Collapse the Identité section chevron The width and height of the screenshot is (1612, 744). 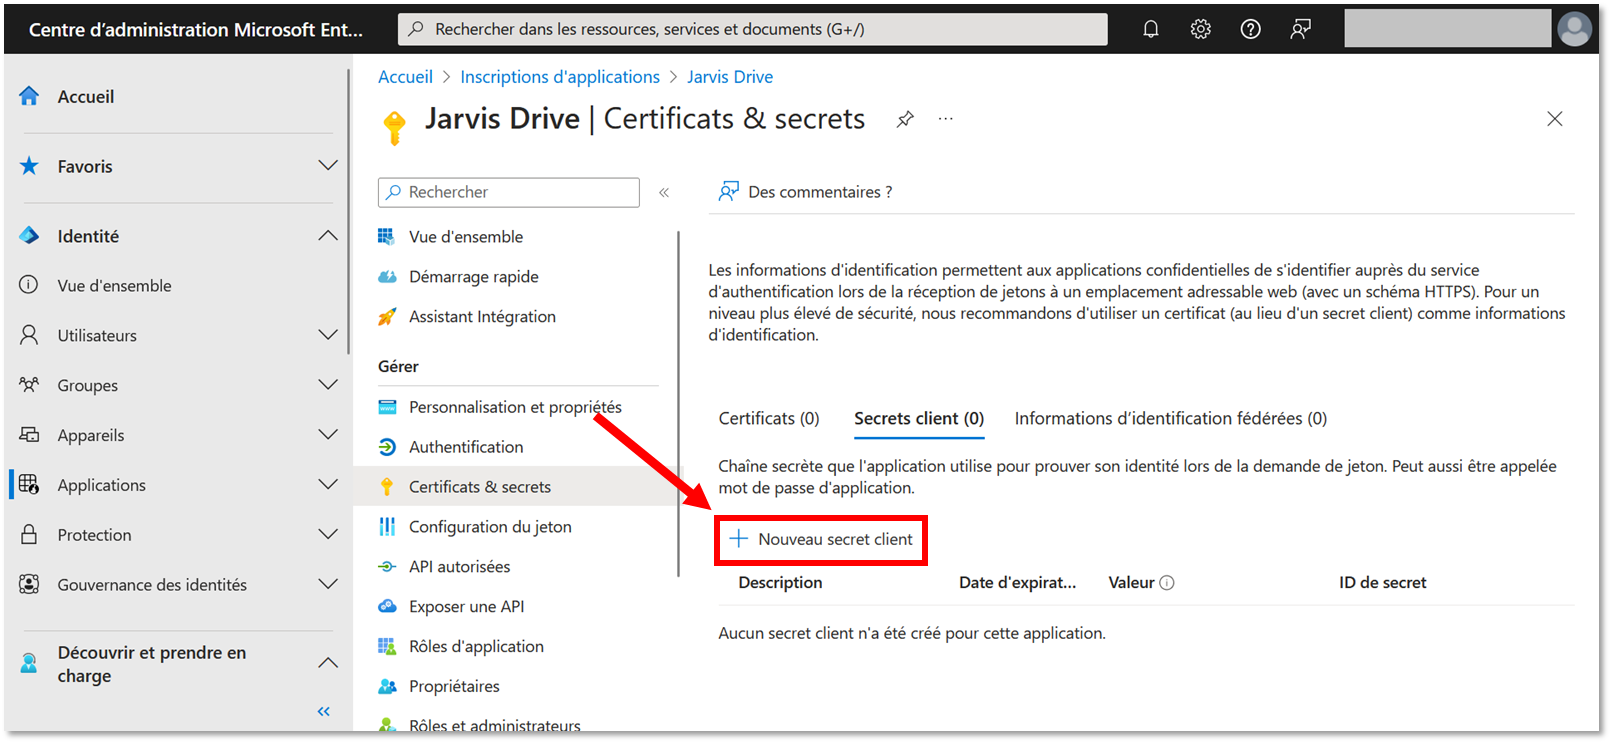point(328,235)
